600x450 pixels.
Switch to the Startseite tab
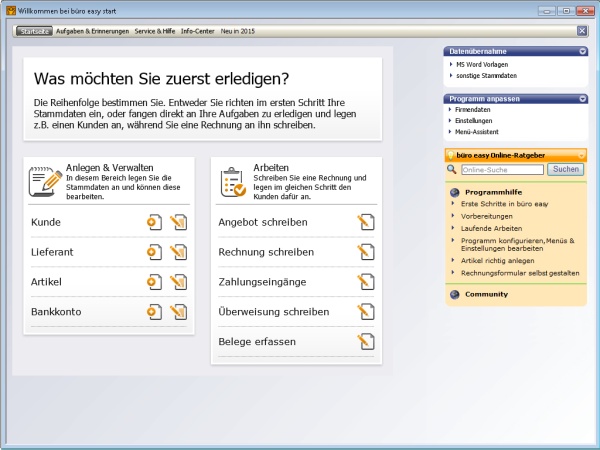point(34,31)
